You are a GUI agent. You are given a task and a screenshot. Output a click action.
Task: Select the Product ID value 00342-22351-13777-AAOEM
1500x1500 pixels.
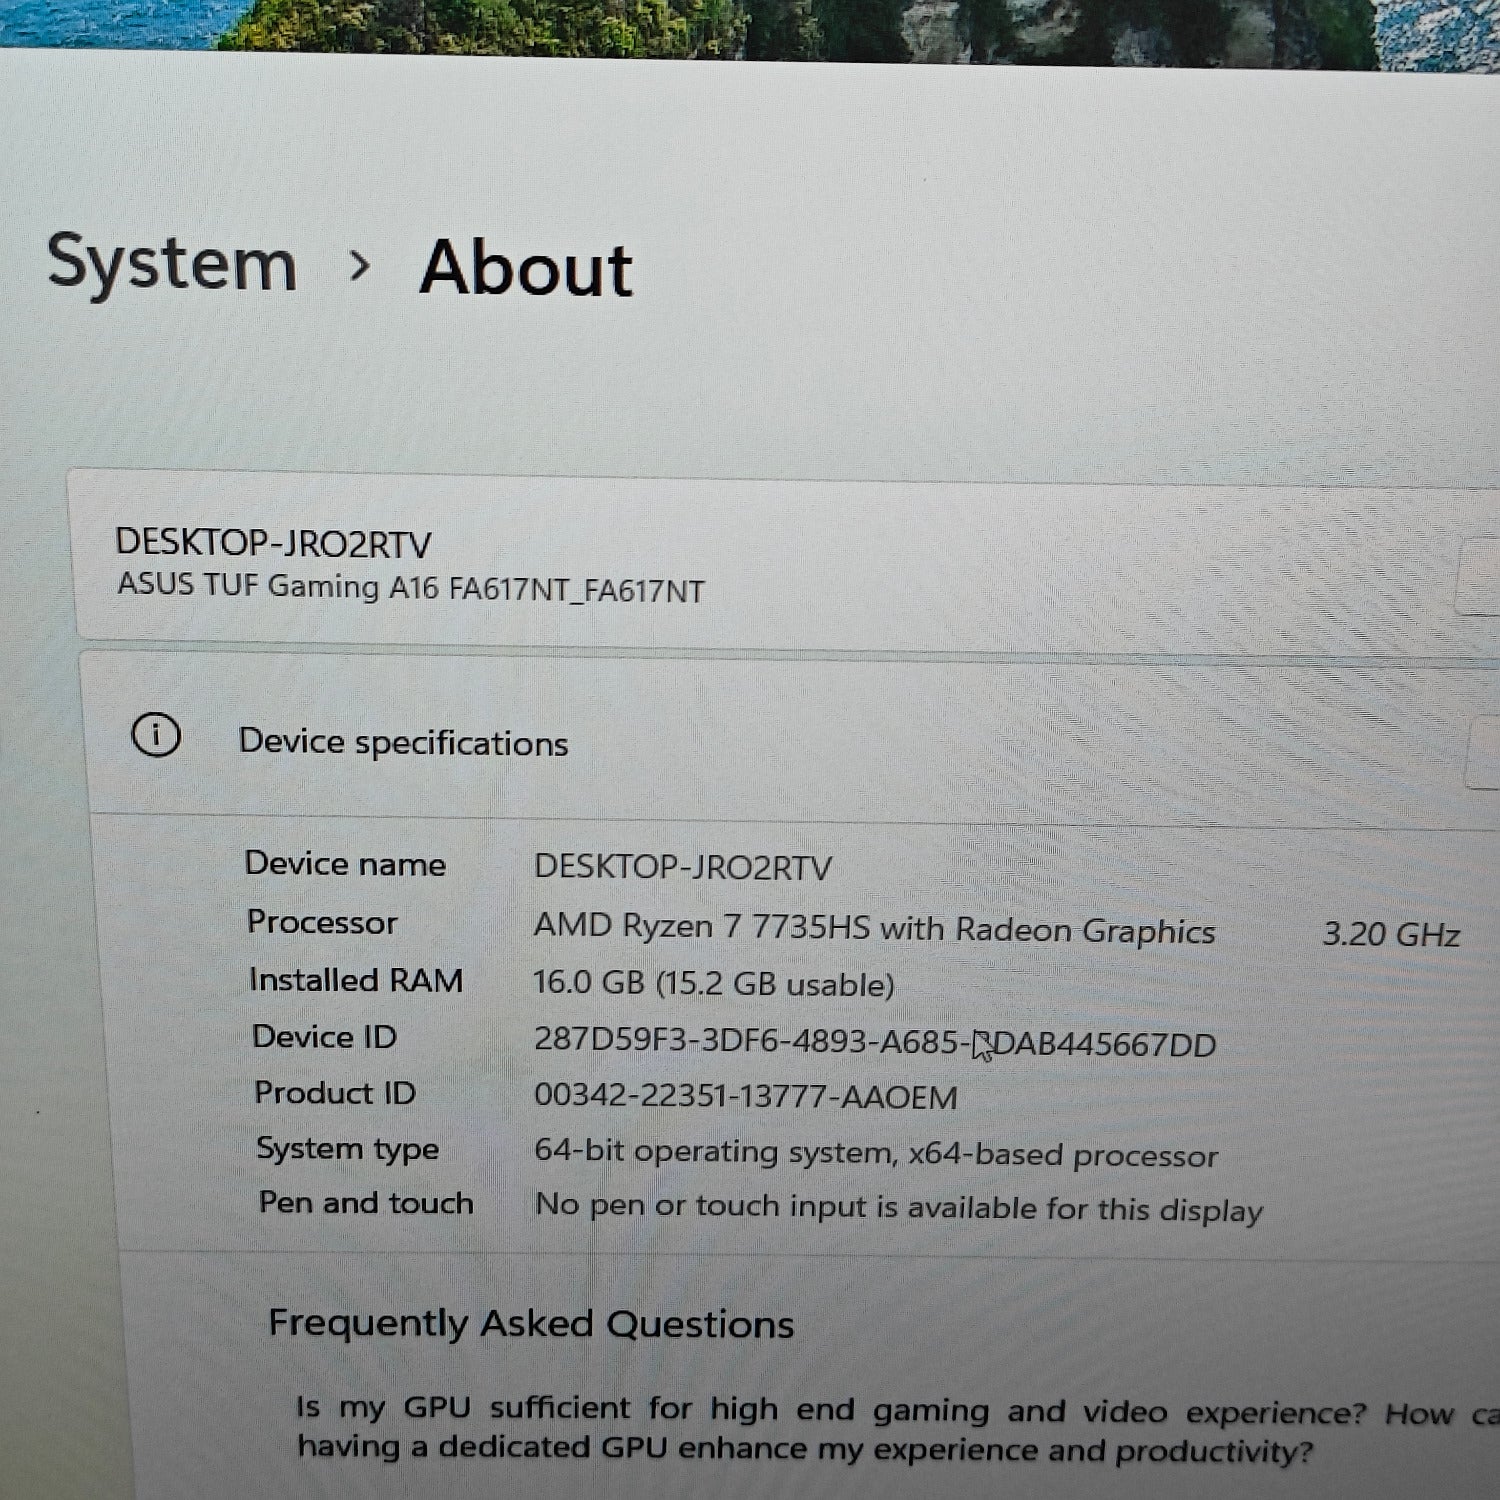(x=745, y=1097)
